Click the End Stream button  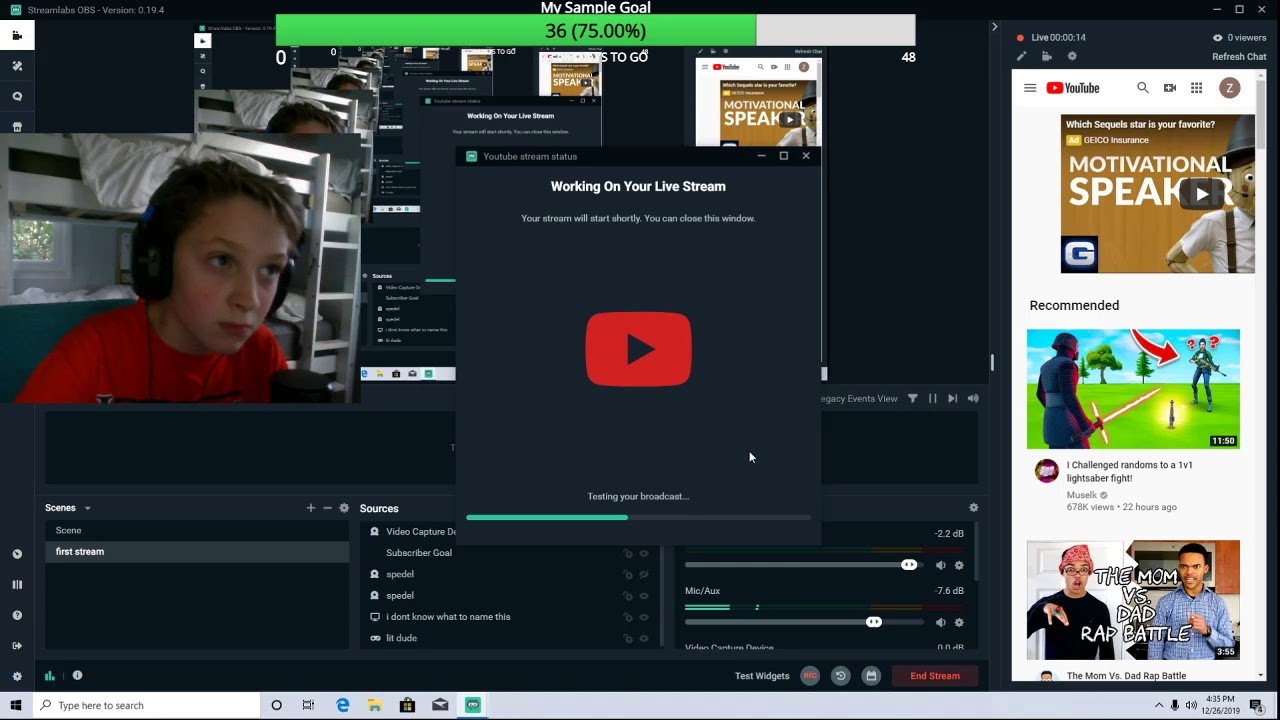coord(935,676)
